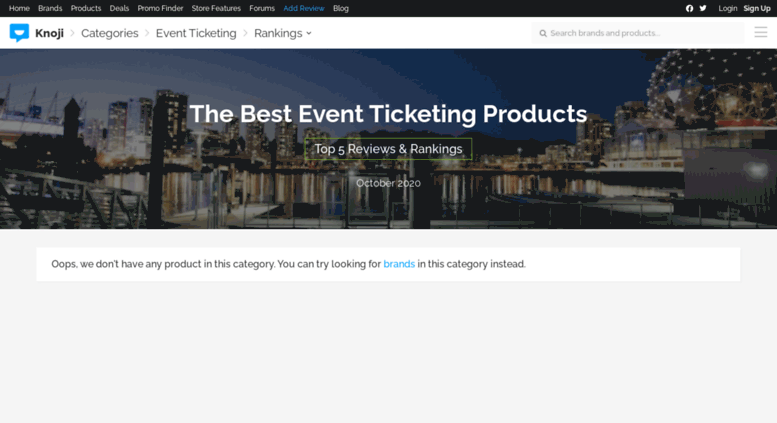Go to Home in top menu
Viewport: 777px width, 423px height.
coord(19,8)
